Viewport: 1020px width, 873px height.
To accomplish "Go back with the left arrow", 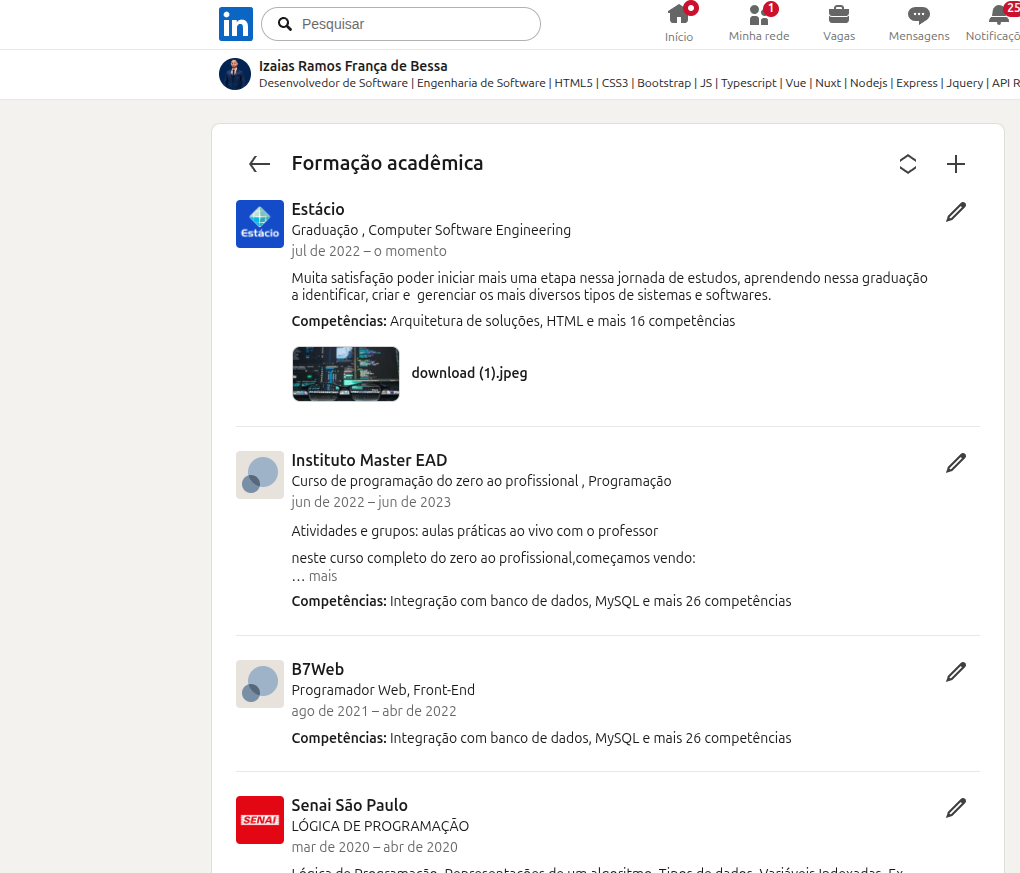I will (260, 164).
